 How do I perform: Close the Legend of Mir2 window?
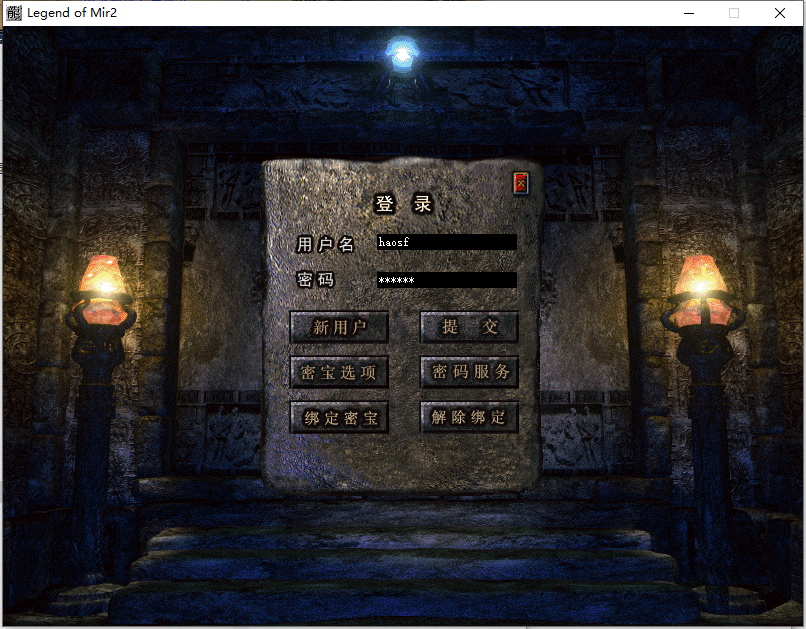pyautogui.click(x=780, y=13)
